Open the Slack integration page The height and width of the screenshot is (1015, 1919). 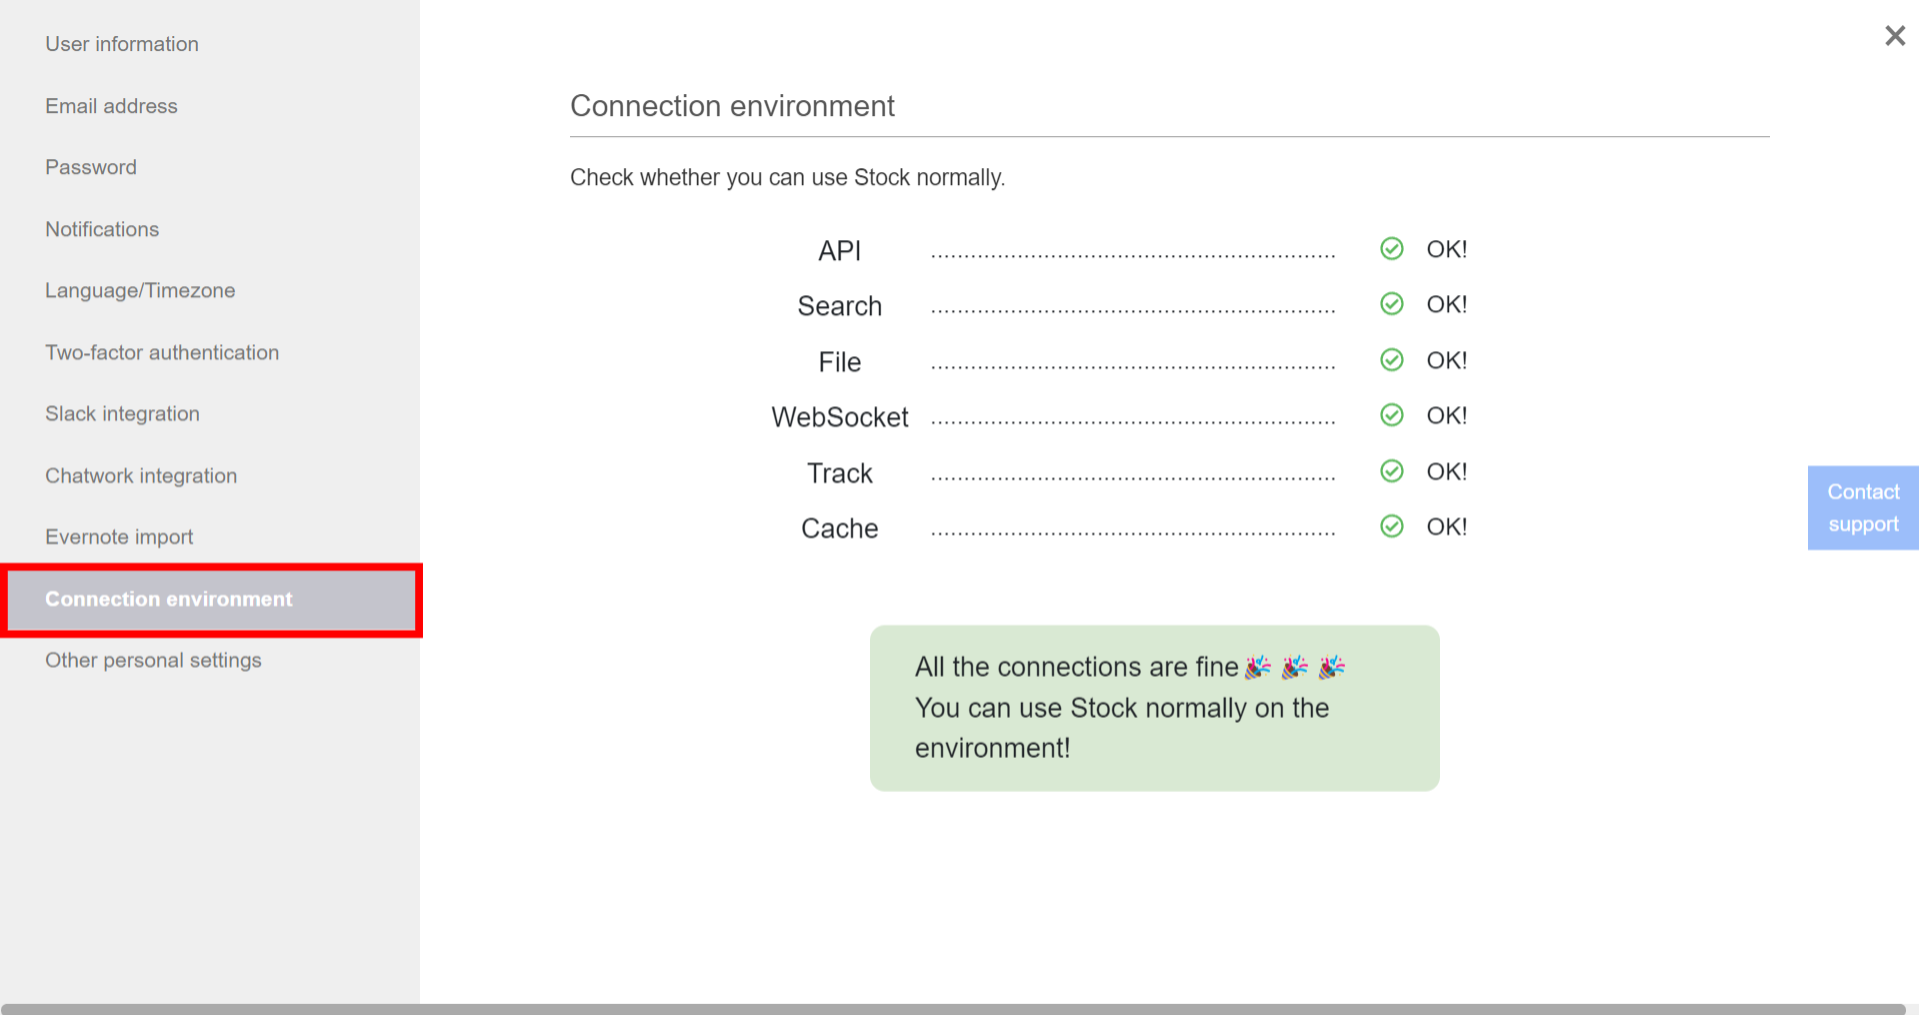(122, 413)
